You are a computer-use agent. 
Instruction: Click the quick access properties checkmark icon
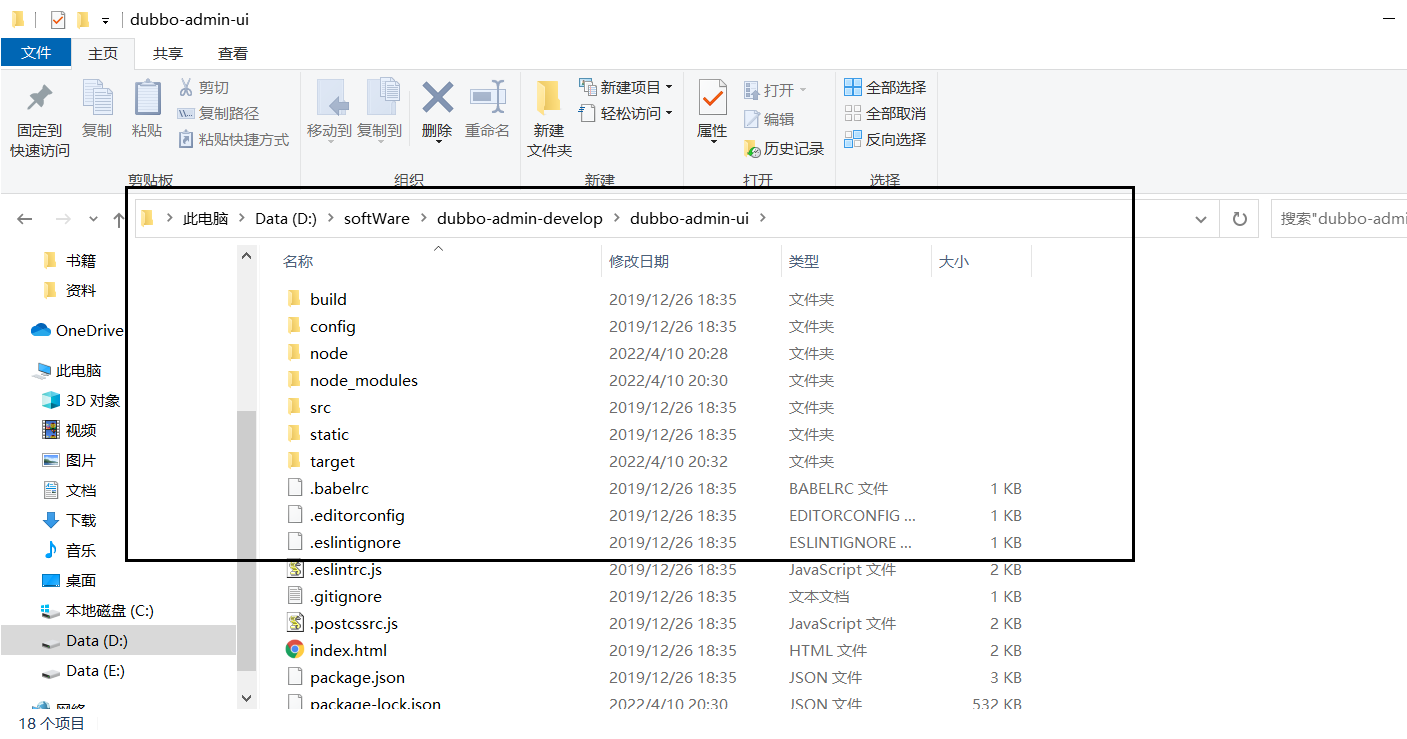[58, 19]
